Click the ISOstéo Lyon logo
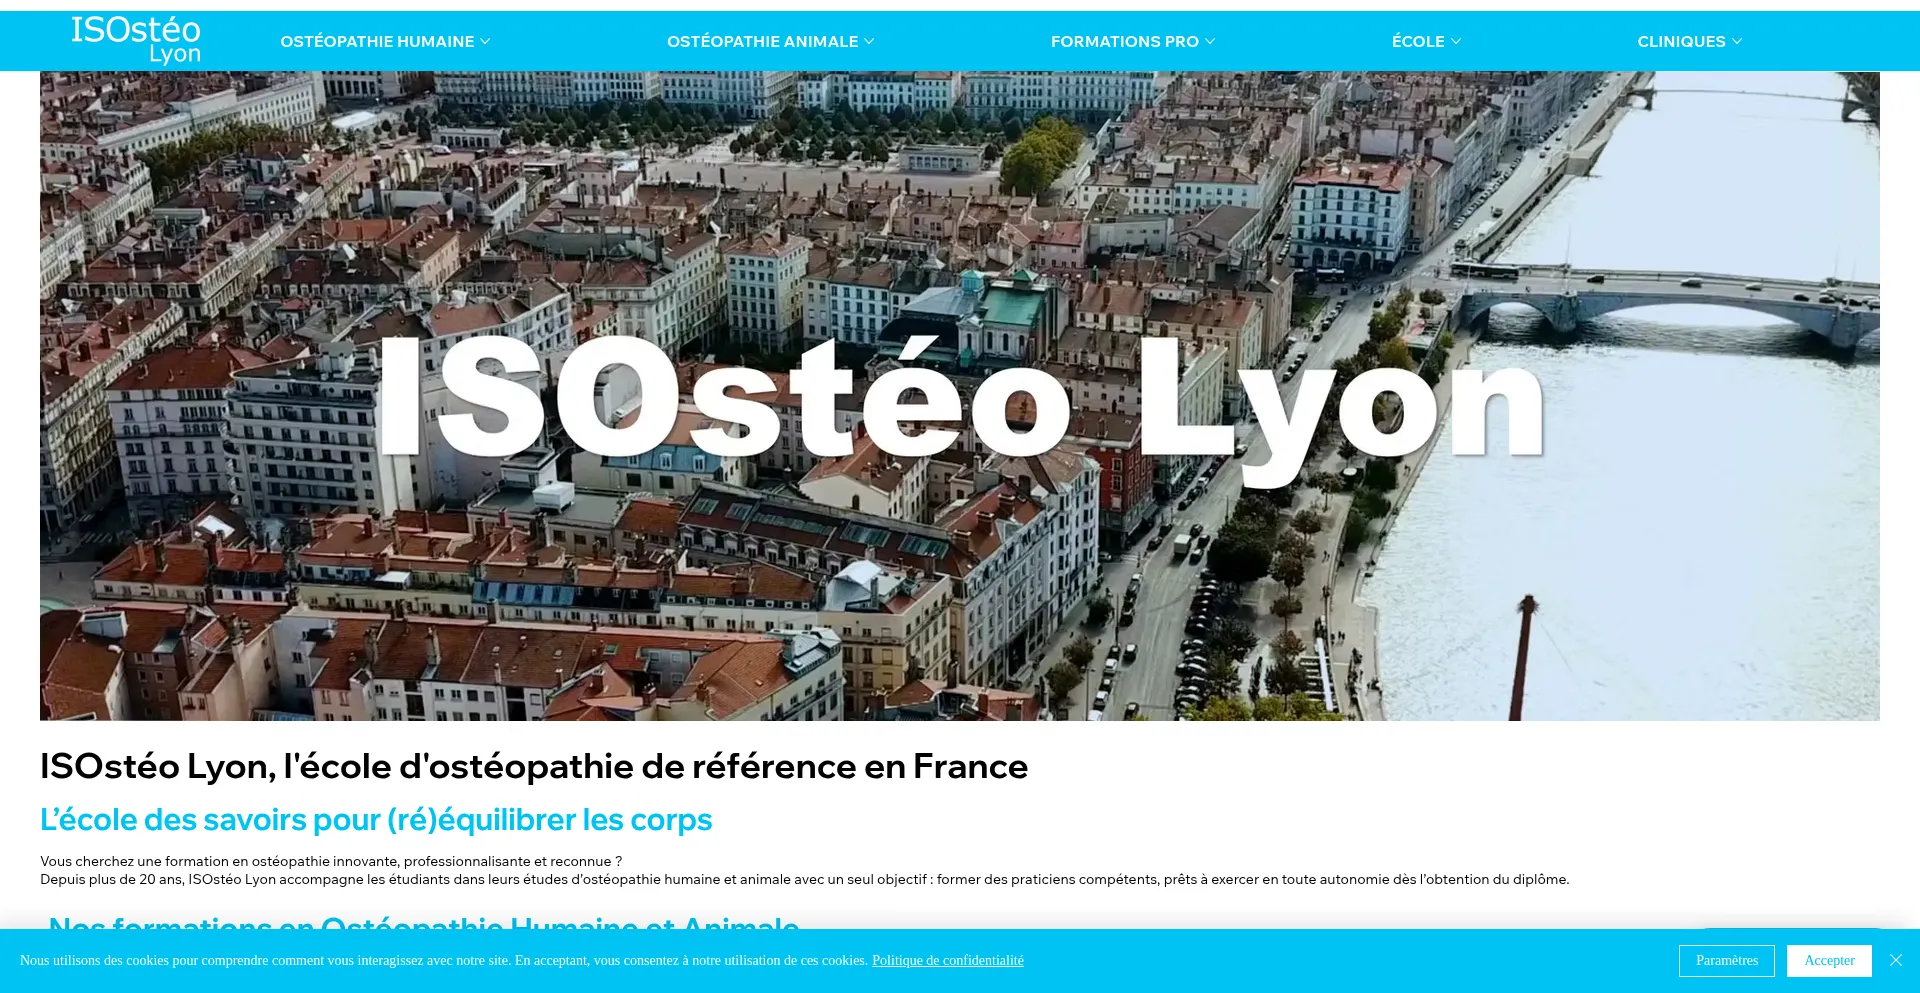The width and height of the screenshot is (1920, 993). point(136,40)
